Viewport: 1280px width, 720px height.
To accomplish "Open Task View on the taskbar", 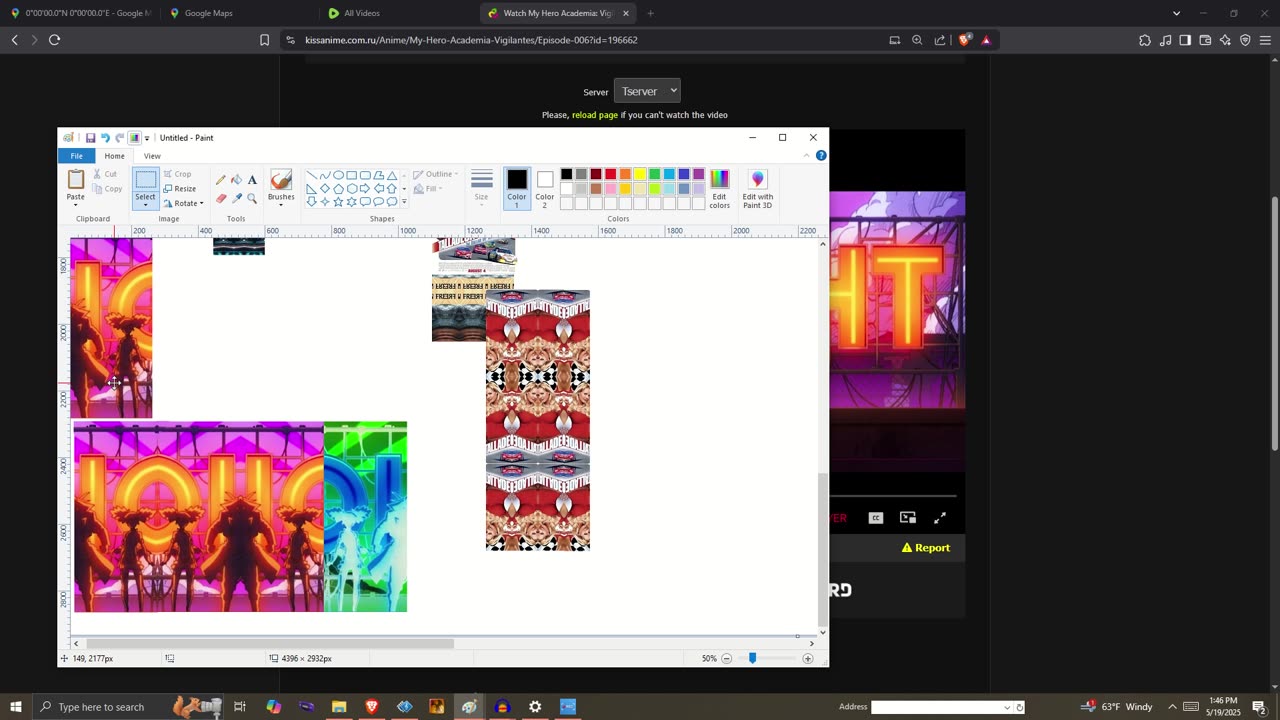I will 240,707.
